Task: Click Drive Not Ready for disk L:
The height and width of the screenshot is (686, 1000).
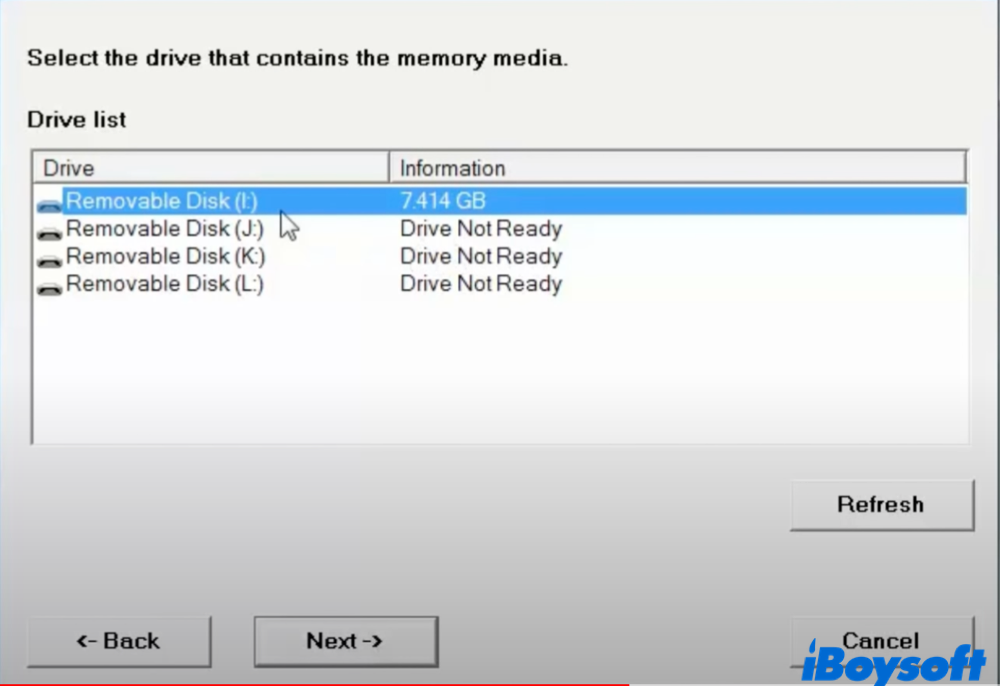Action: coord(481,285)
